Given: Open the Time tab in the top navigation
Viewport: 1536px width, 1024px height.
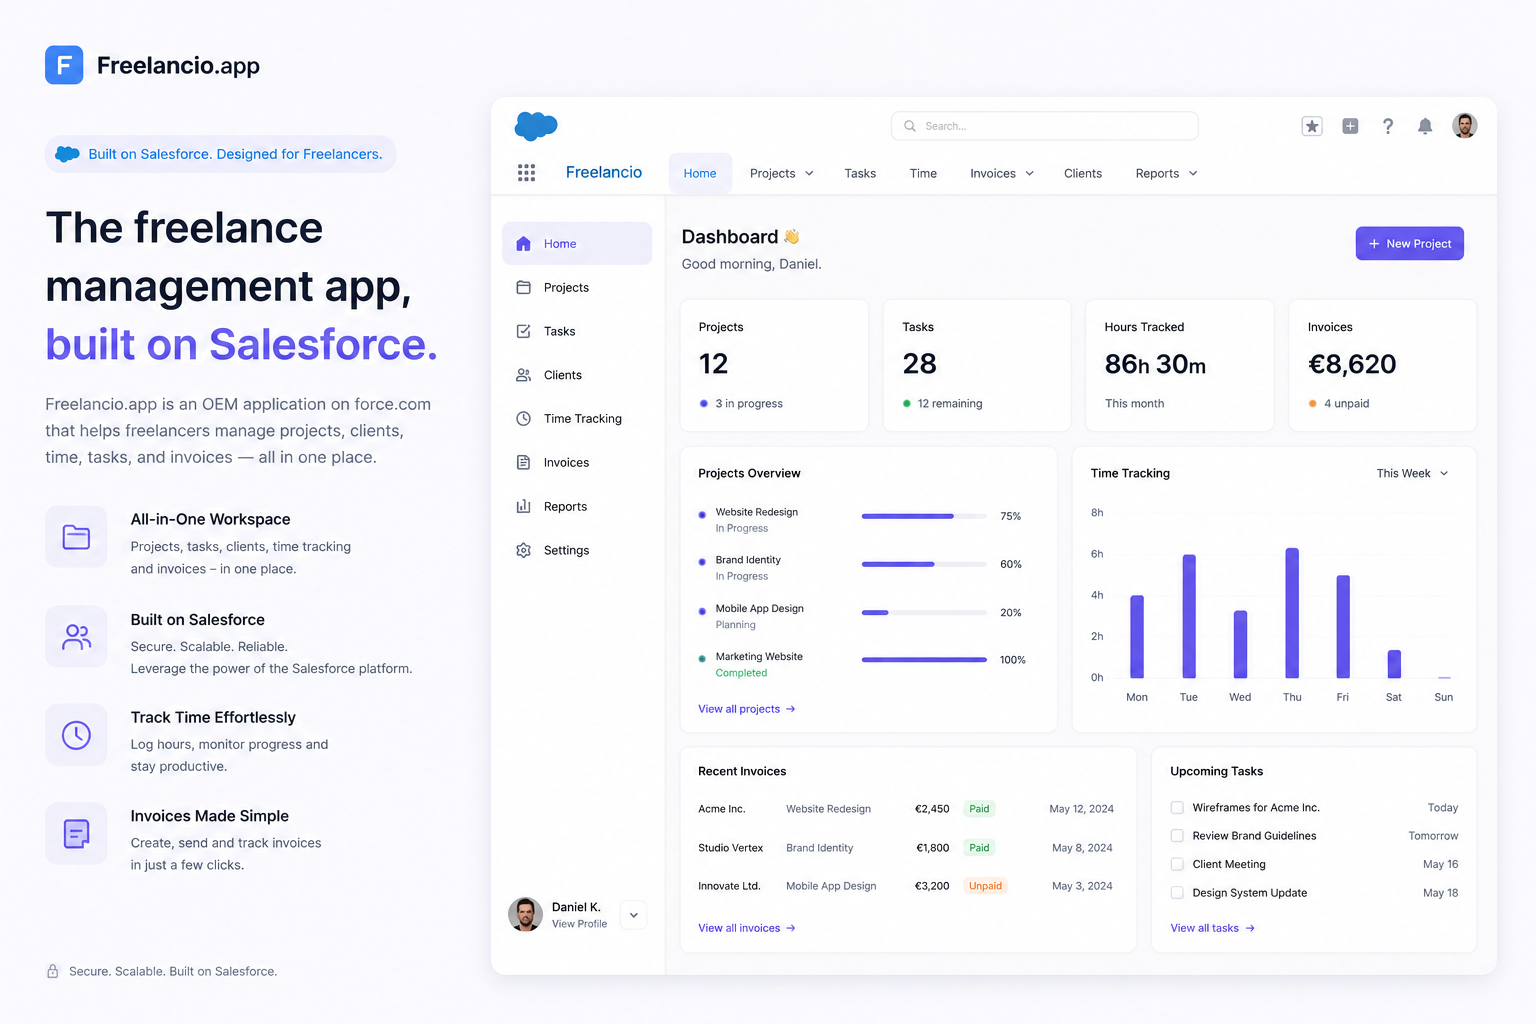Looking at the screenshot, I should tap(923, 173).
